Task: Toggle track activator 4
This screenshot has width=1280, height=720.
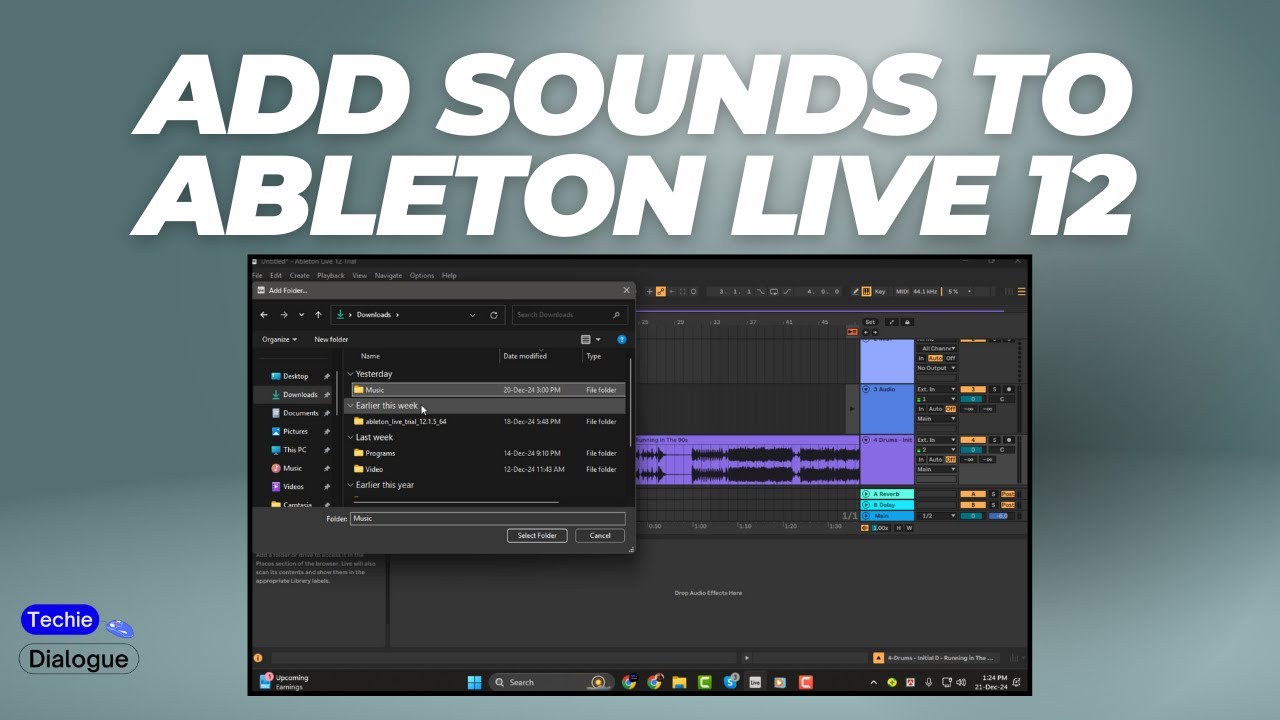Action: [x=973, y=440]
